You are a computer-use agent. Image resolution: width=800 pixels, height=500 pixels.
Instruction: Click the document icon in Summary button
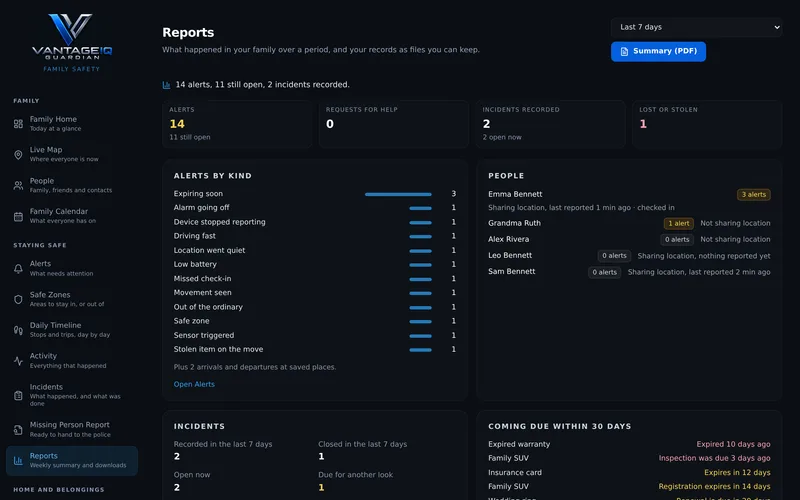click(624, 52)
